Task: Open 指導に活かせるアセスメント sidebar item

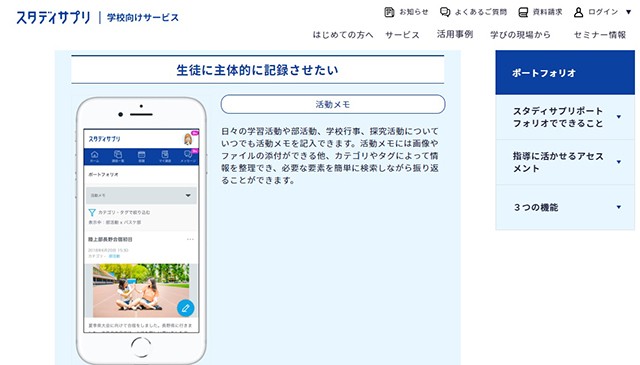Action: [x=565, y=162]
